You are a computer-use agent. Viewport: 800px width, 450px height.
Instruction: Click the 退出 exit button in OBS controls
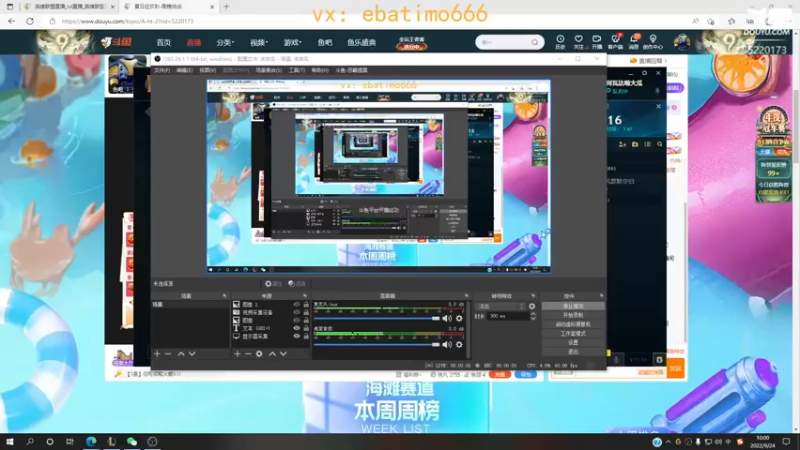pyautogui.click(x=573, y=352)
